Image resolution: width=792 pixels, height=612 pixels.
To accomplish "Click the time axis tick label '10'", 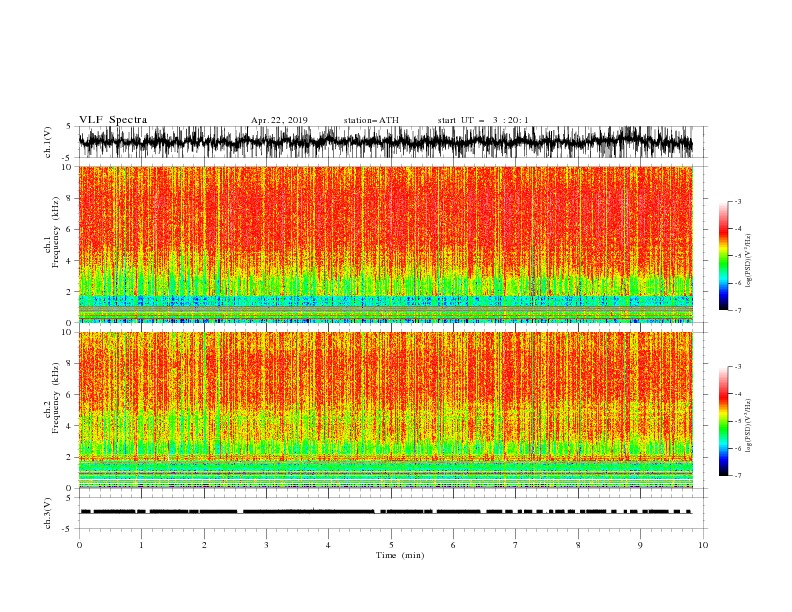I will pos(703,545).
